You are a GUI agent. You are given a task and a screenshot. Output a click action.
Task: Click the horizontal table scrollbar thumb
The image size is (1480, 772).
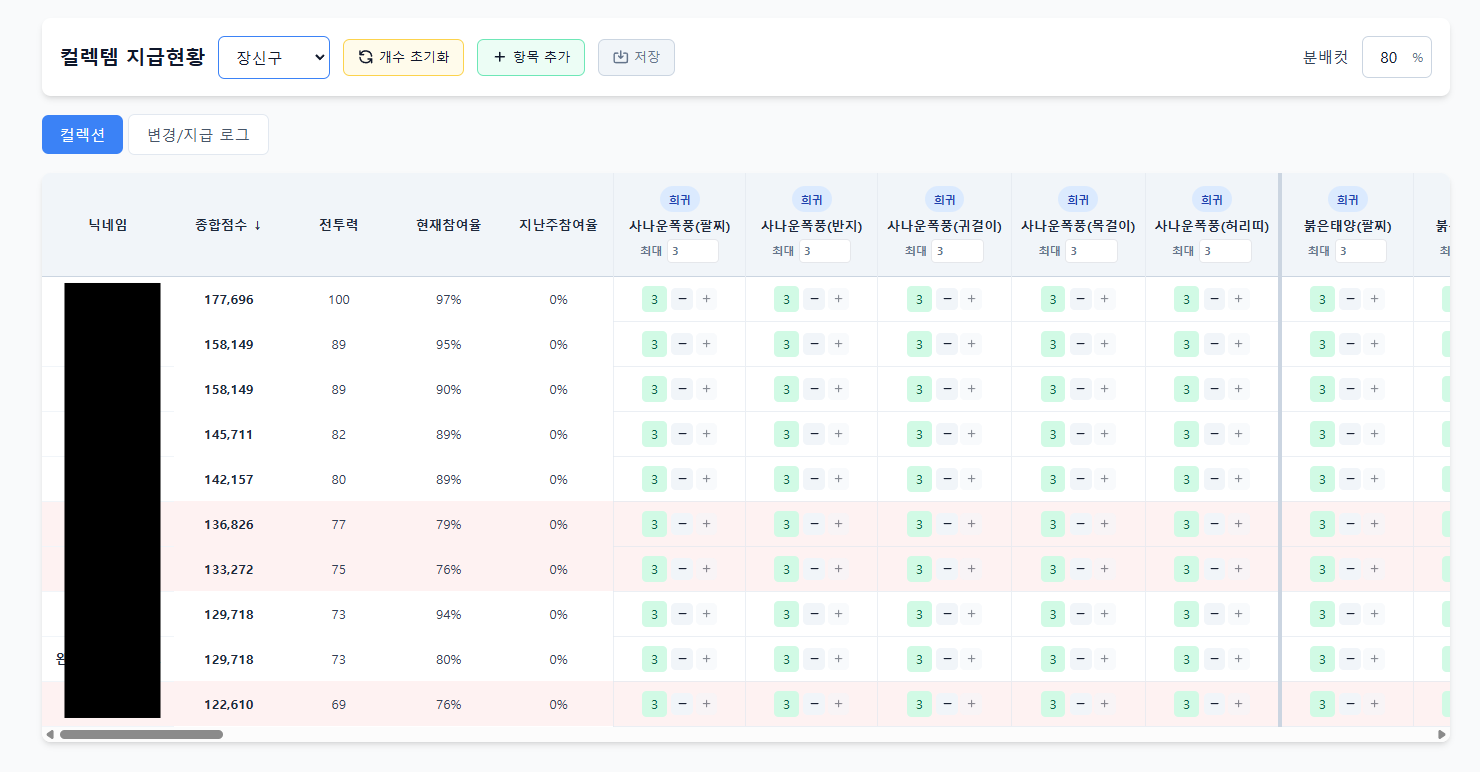tap(141, 734)
